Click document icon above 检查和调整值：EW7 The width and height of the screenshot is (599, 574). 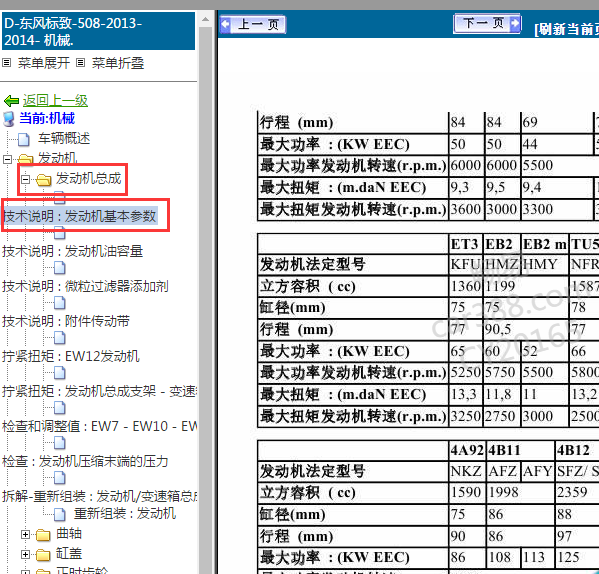[60, 408]
